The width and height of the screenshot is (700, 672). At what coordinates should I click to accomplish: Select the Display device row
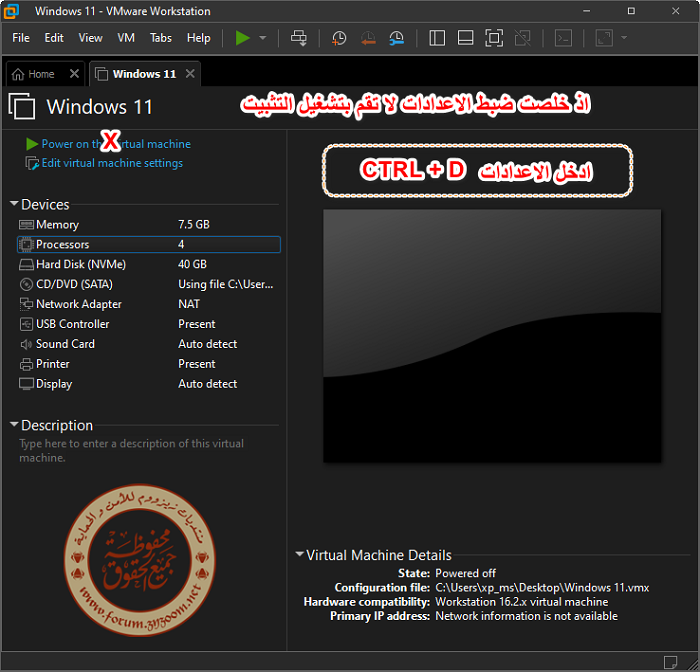click(x=149, y=384)
